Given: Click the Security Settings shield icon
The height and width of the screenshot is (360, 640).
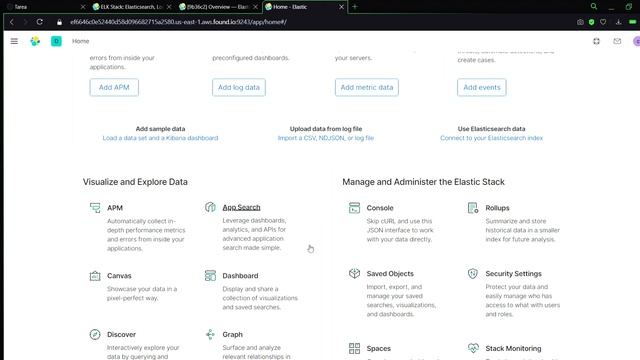Looking at the screenshot, I should 473,273.
